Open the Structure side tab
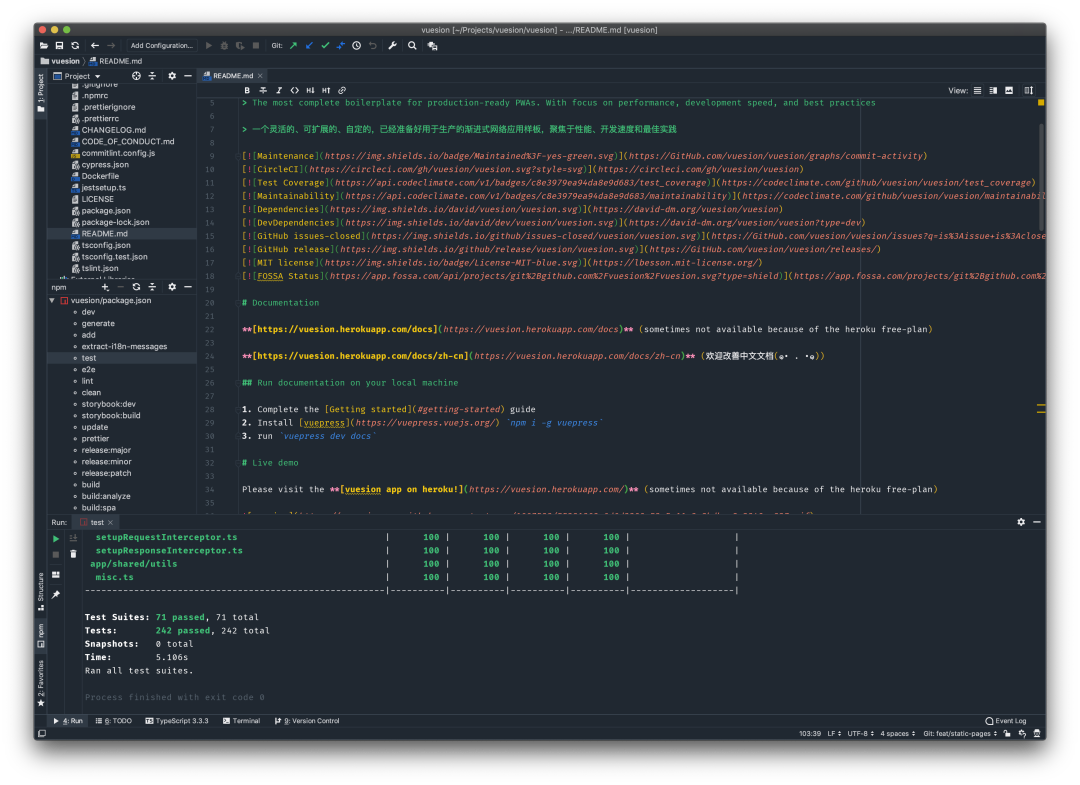The image size is (1080, 785). coord(41,592)
